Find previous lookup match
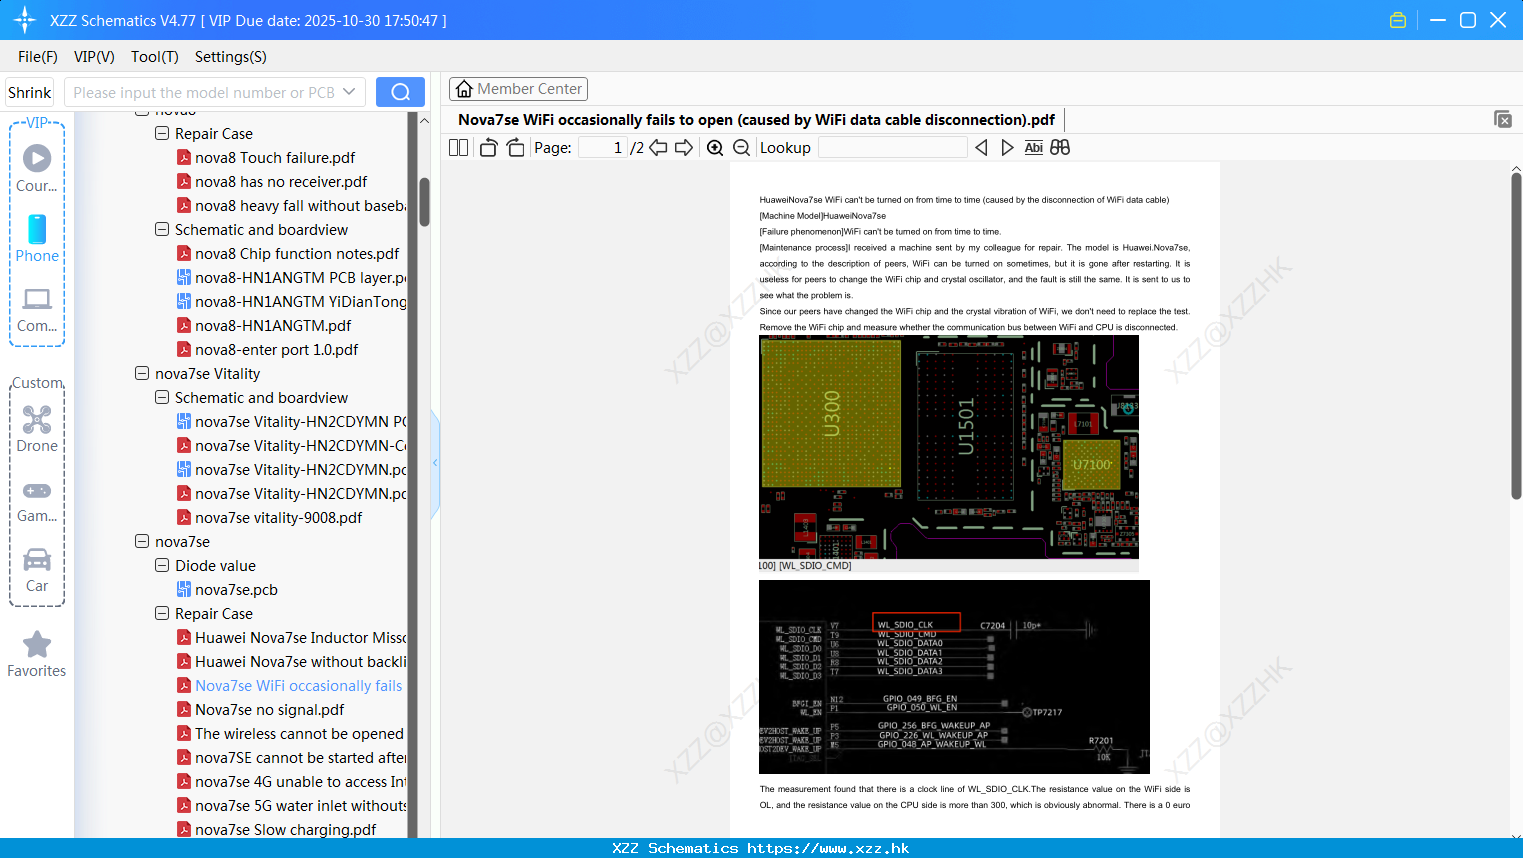The image size is (1523, 858). click(x=981, y=148)
